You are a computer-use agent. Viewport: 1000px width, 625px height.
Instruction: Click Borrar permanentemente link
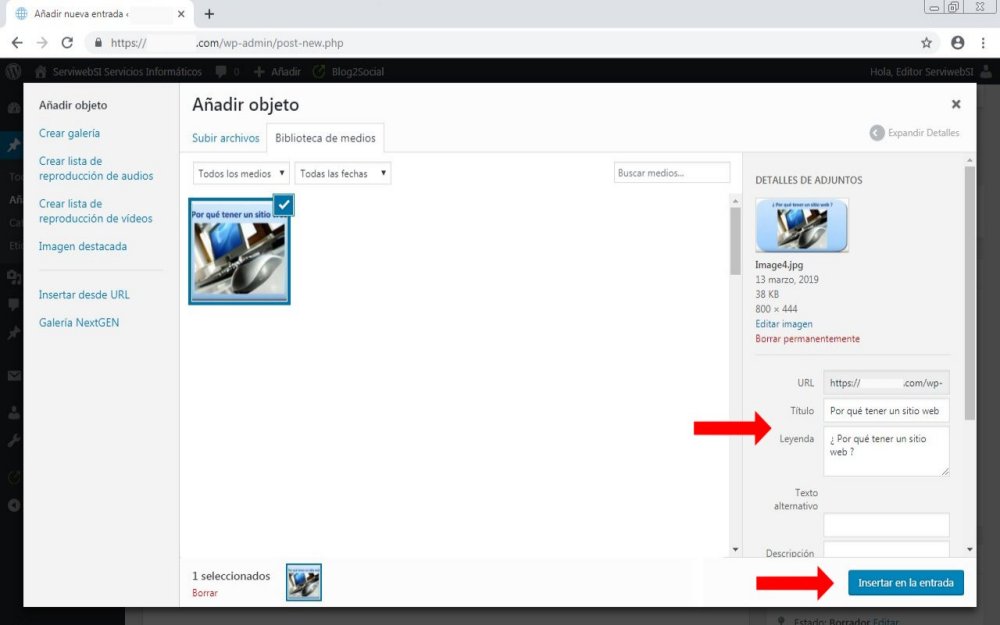tap(807, 339)
